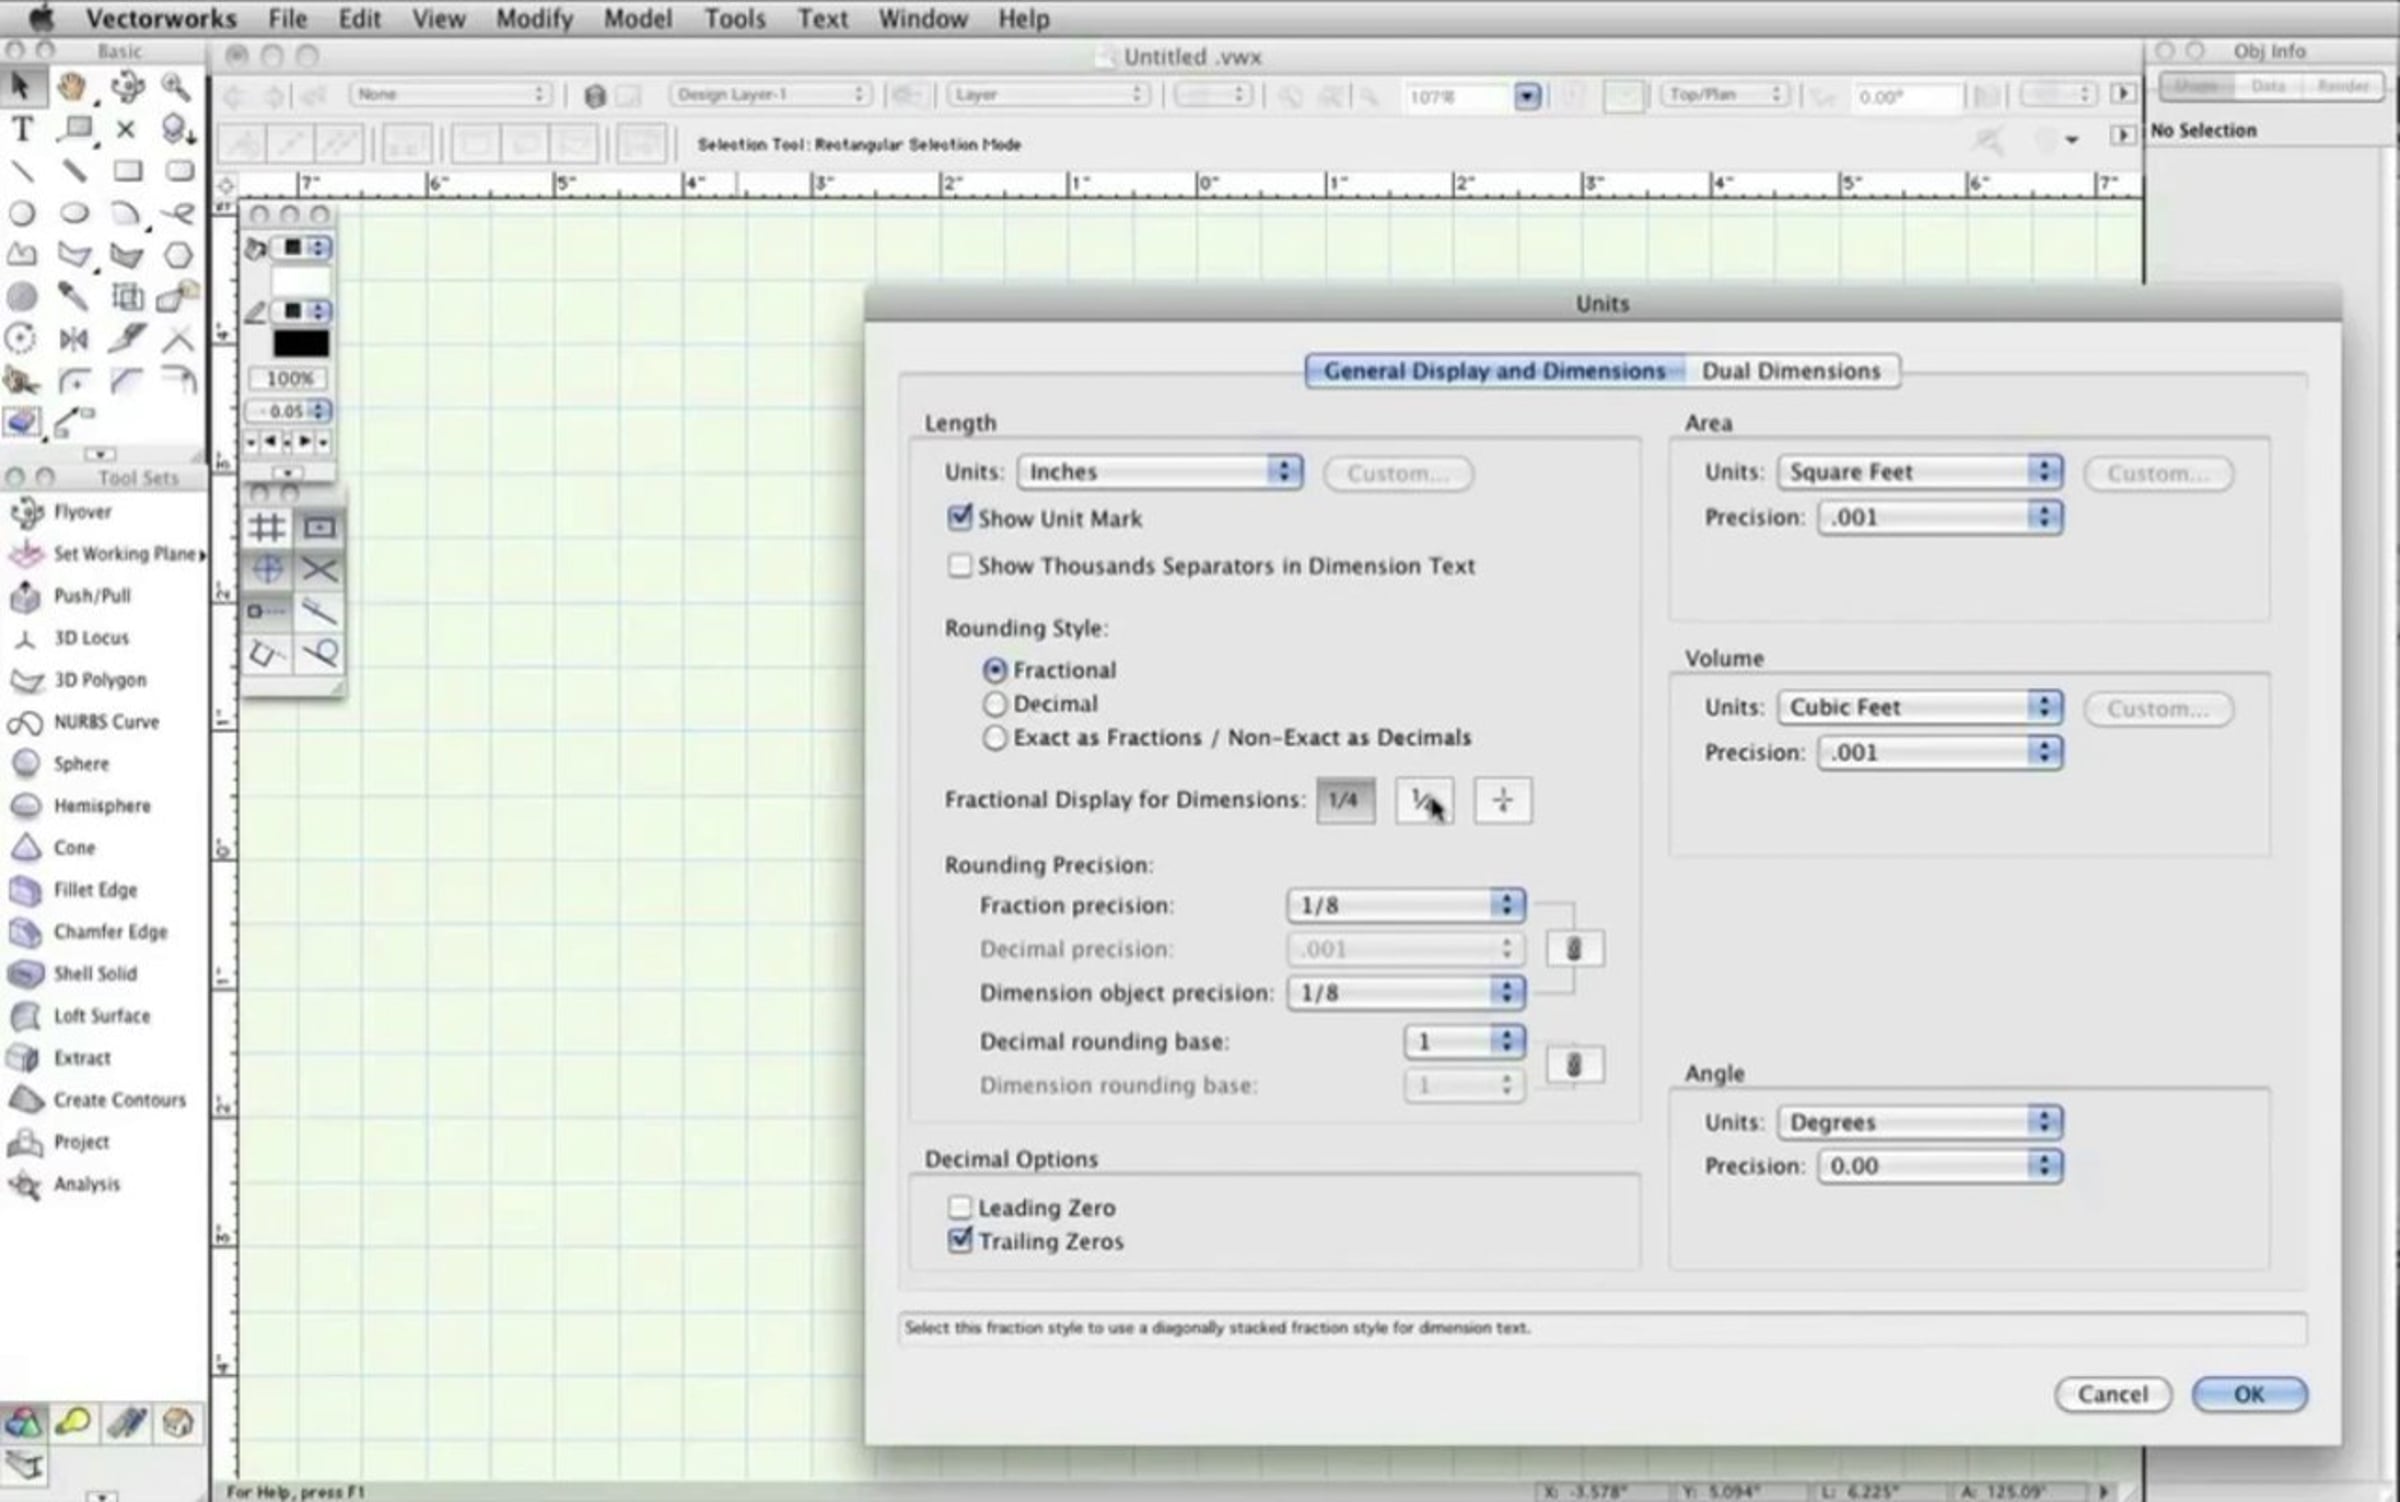
Task: Choose the Mirror tool icon
Action: (74, 339)
